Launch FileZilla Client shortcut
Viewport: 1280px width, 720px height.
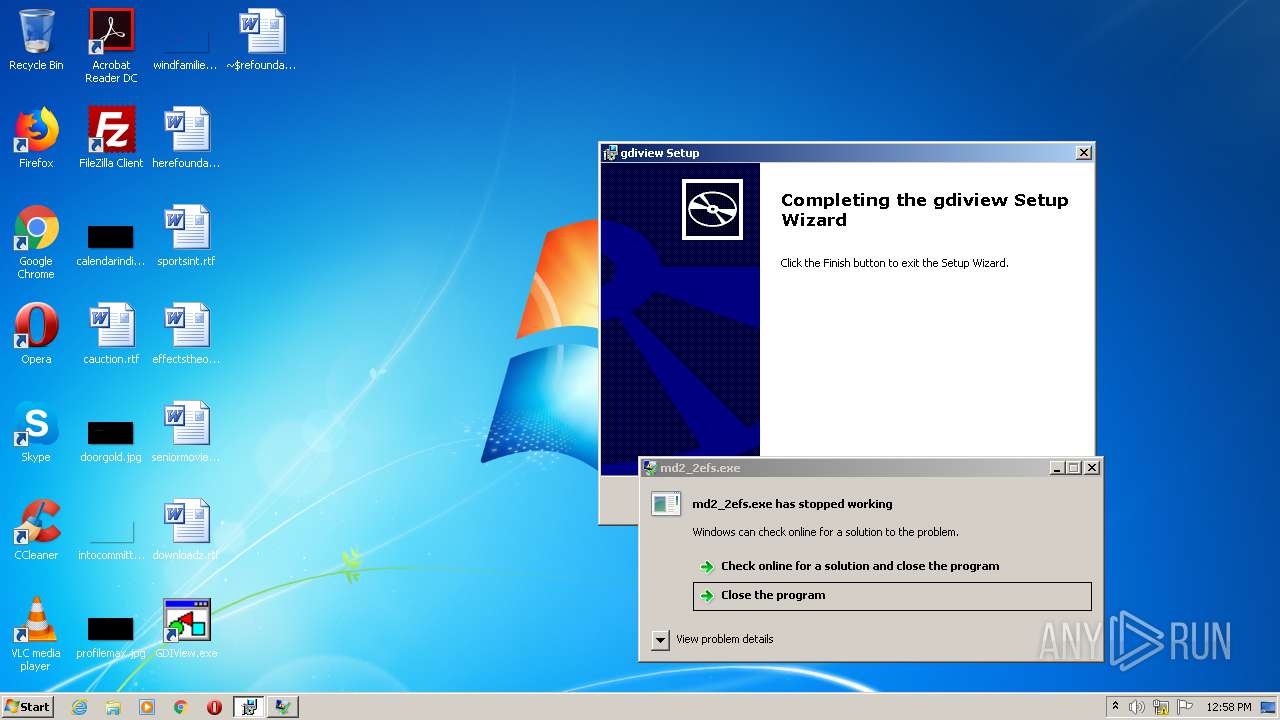(111, 138)
